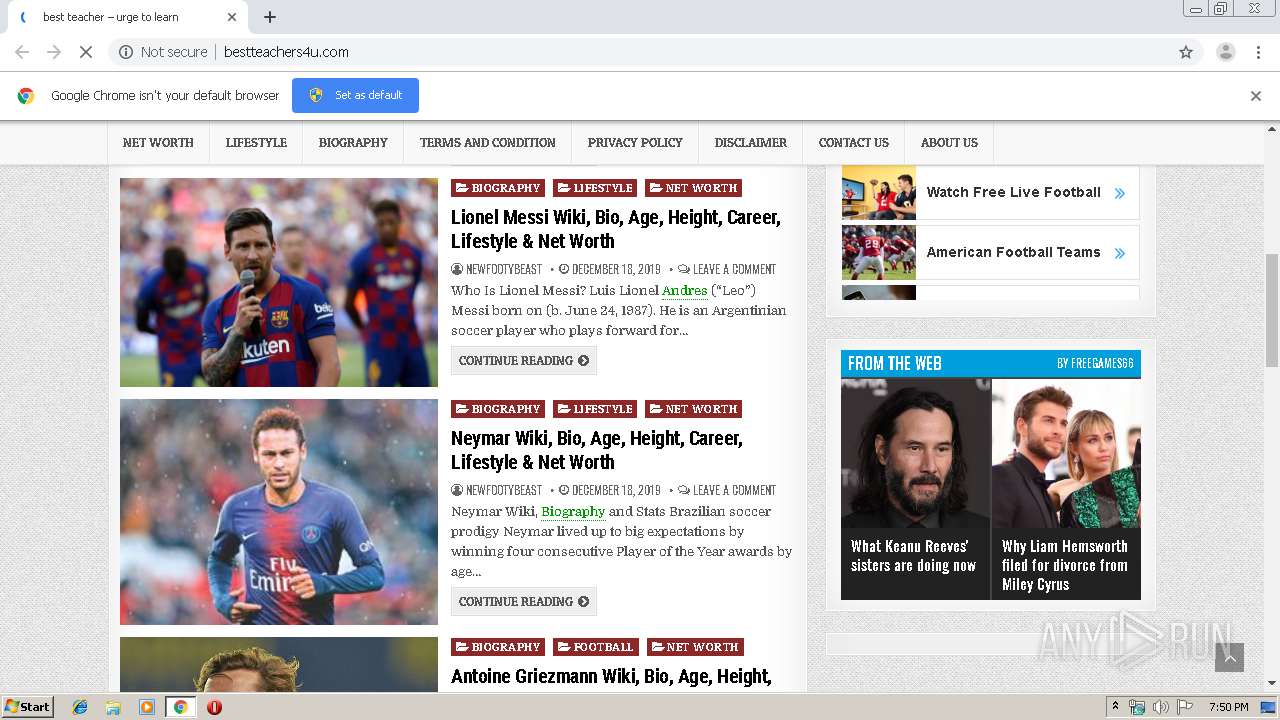Screen dimensions: 1280x720
Task: Open Neymar article thumbnail
Action: 279,512
